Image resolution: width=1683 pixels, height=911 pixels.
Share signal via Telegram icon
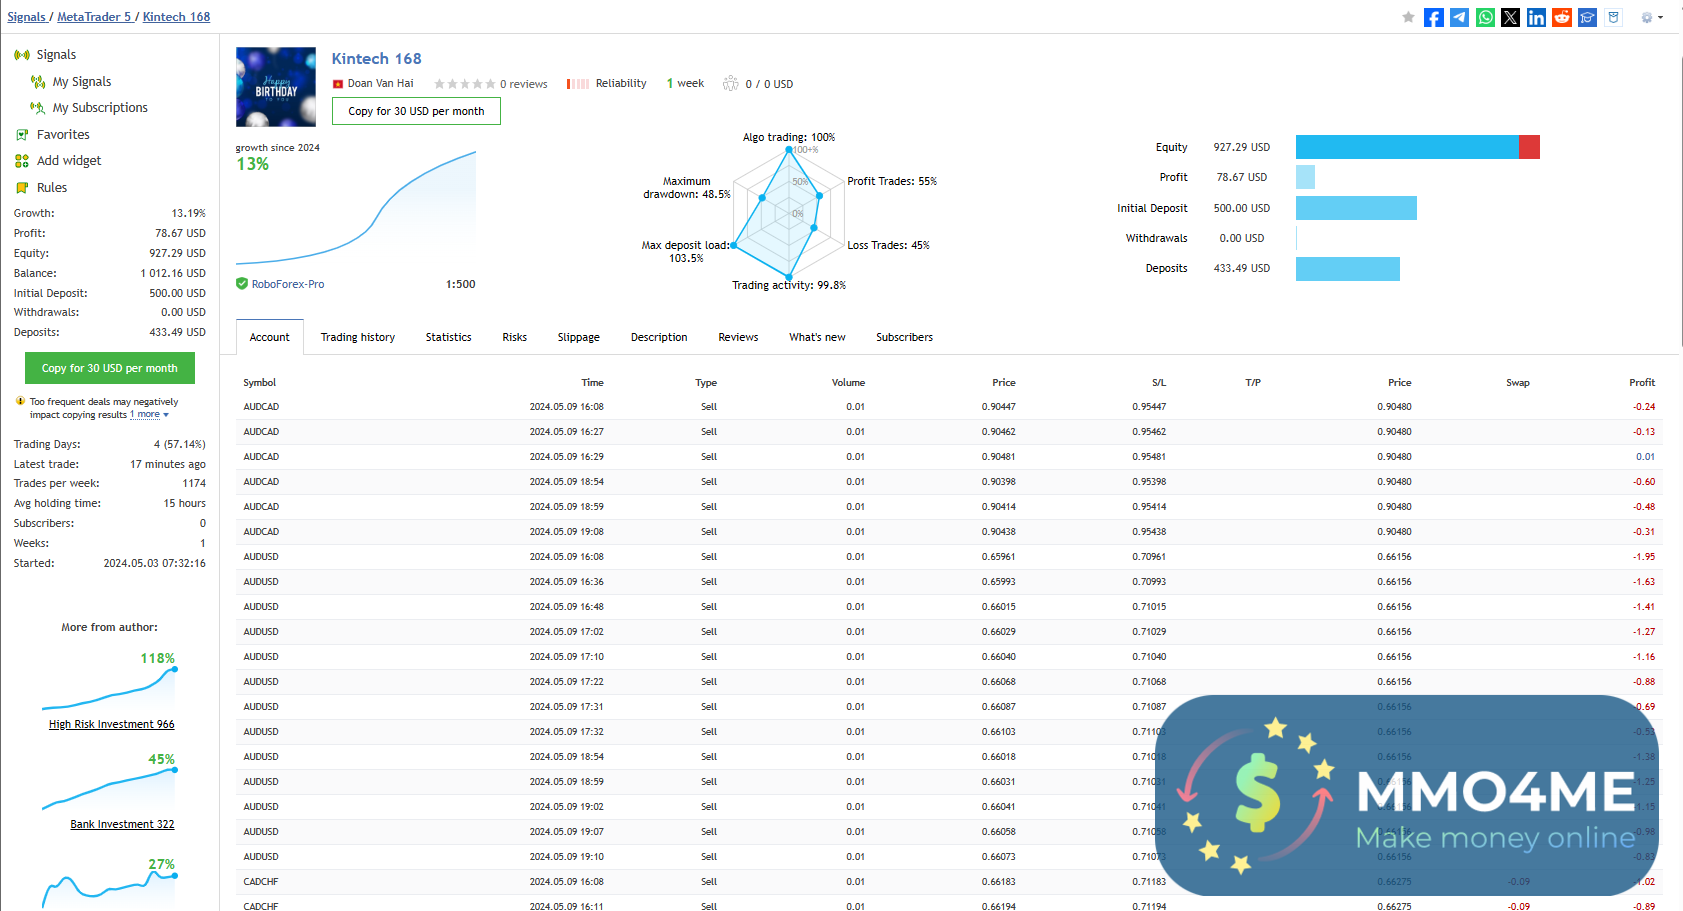pyautogui.click(x=1460, y=17)
